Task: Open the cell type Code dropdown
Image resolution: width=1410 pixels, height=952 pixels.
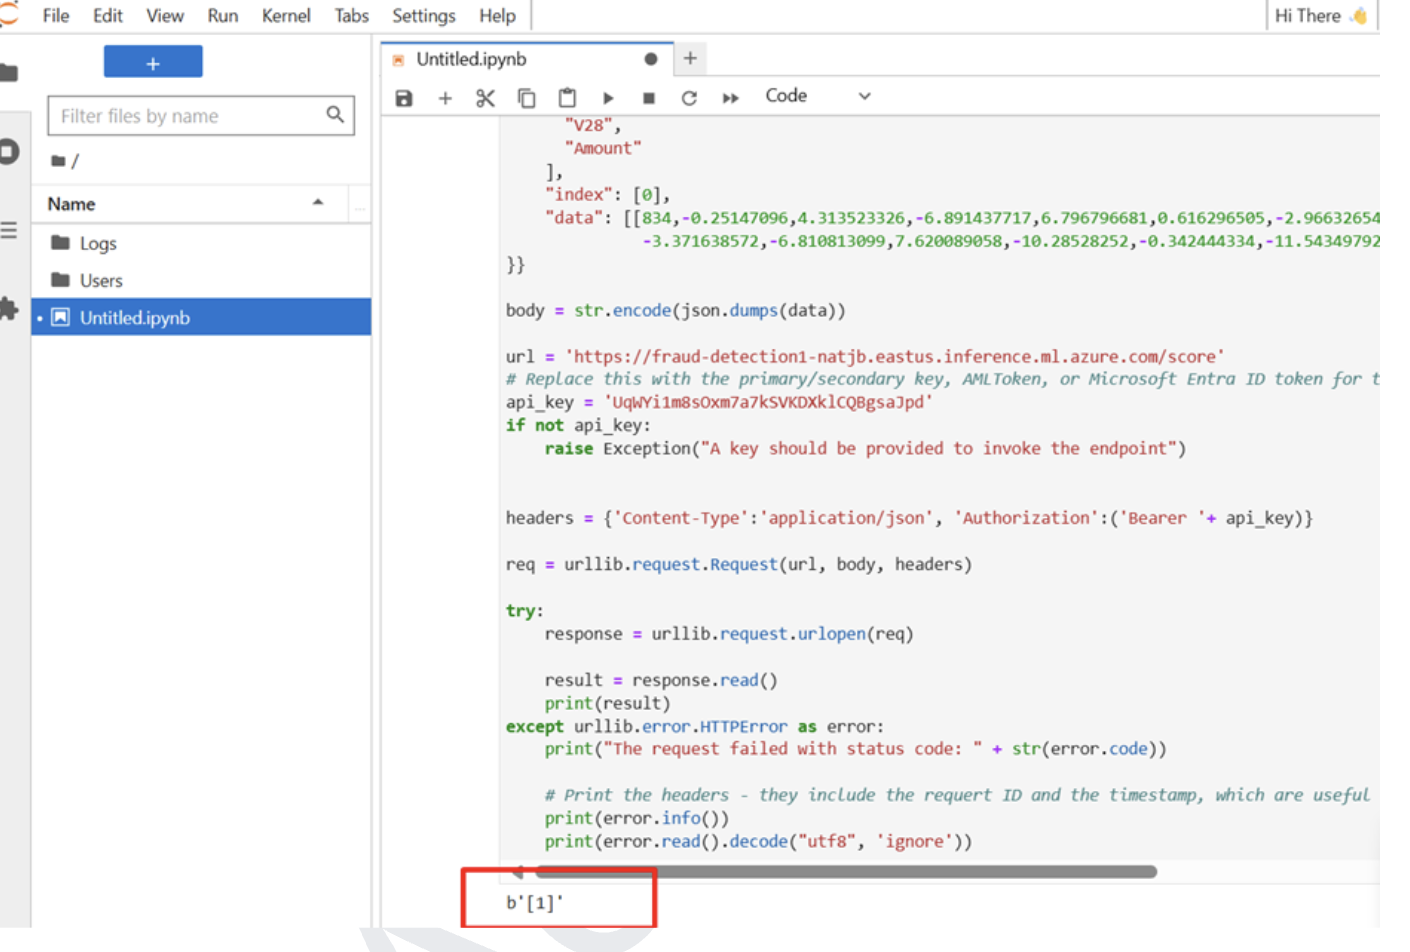Action: click(818, 96)
